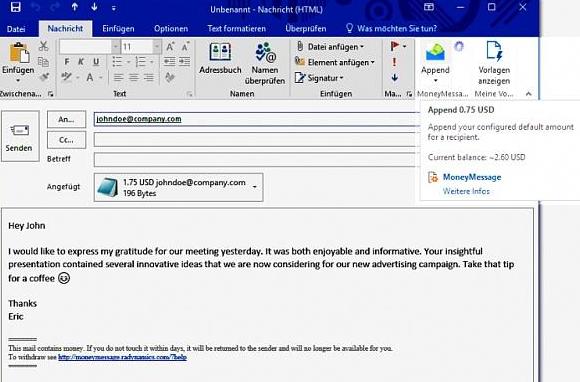Open the font size dropdown

pyautogui.click(x=157, y=47)
